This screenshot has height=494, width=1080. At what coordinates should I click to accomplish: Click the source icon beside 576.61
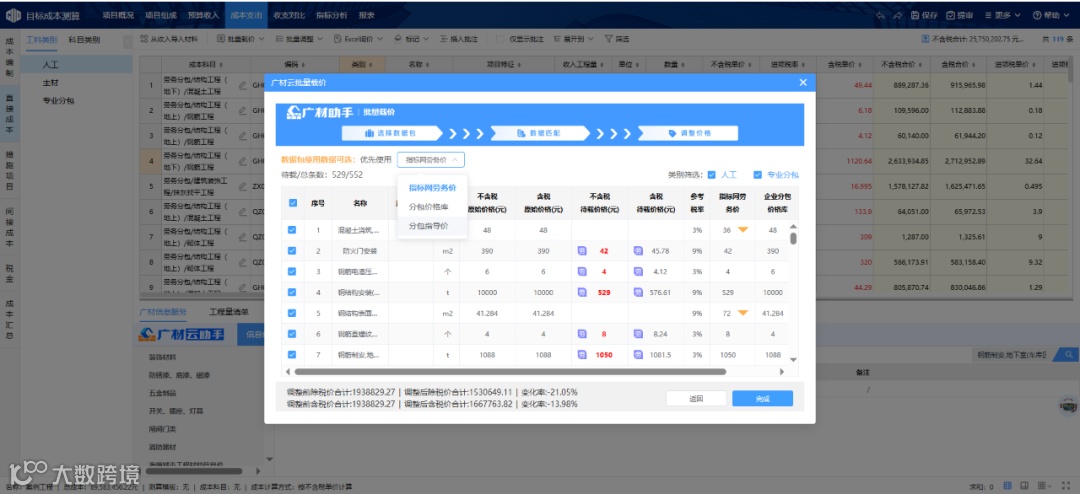[638, 292]
